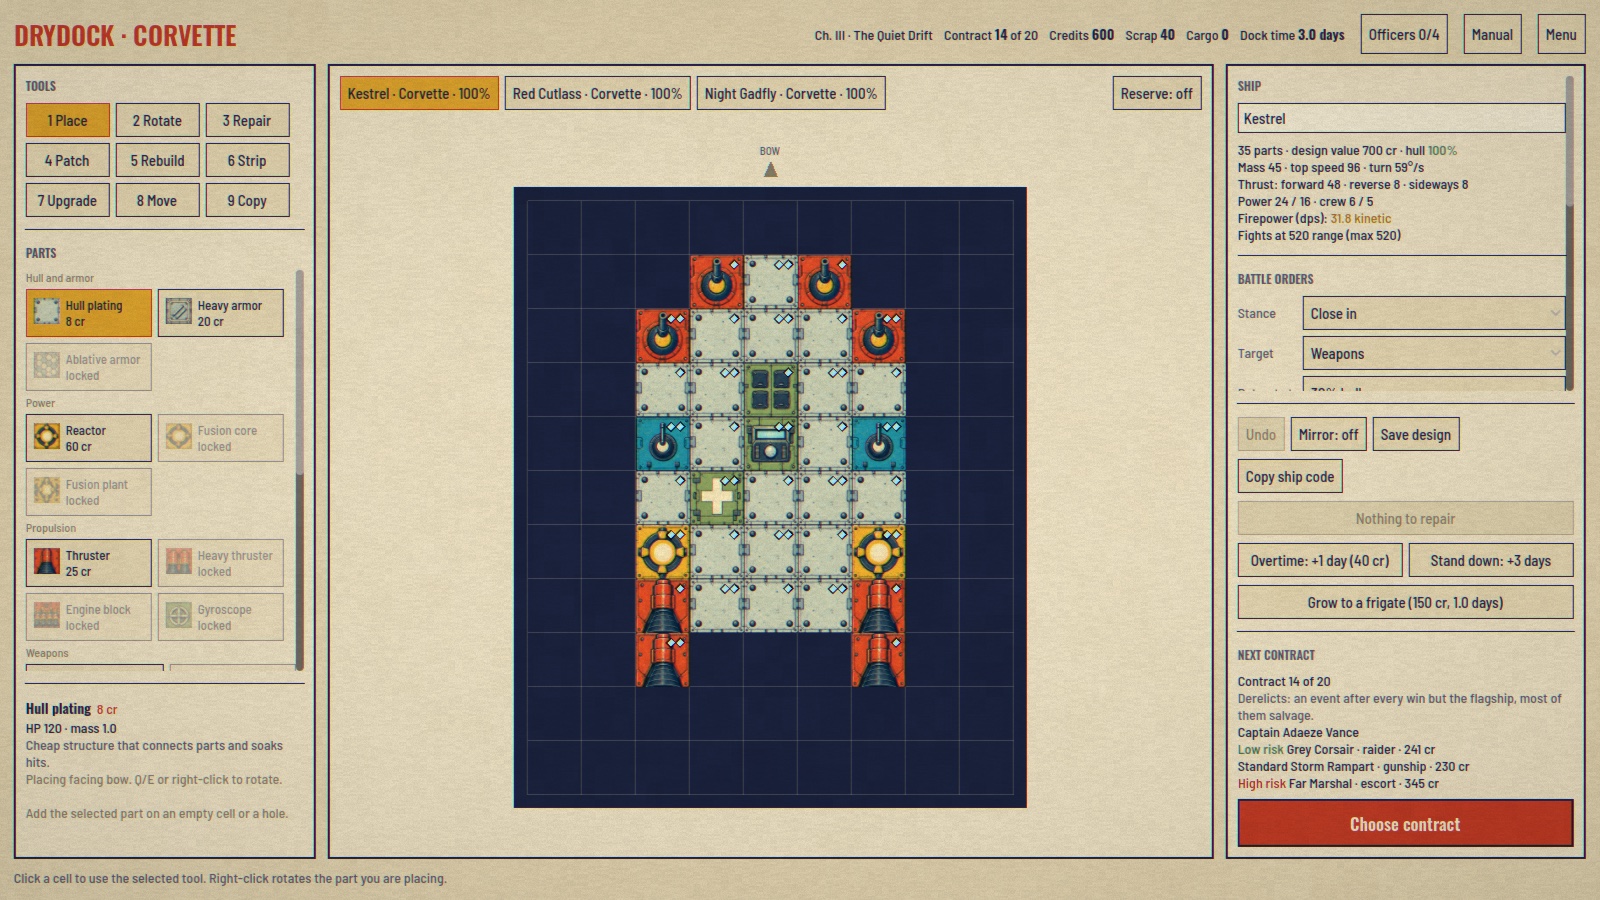
Task: Switch to Kestrel Corvette tab
Action: pyautogui.click(x=419, y=93)
